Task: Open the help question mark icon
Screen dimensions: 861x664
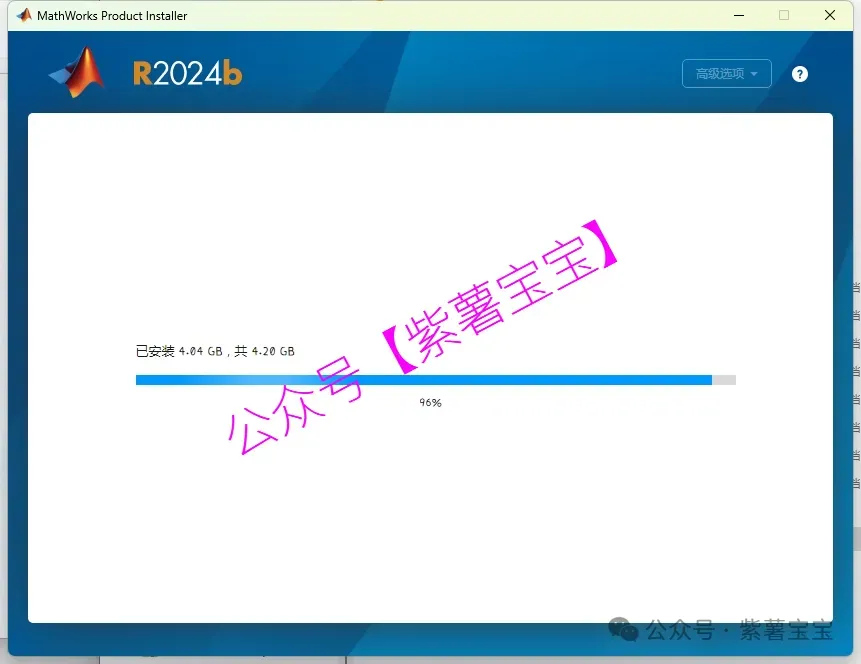Action: (x=800, y=74)
